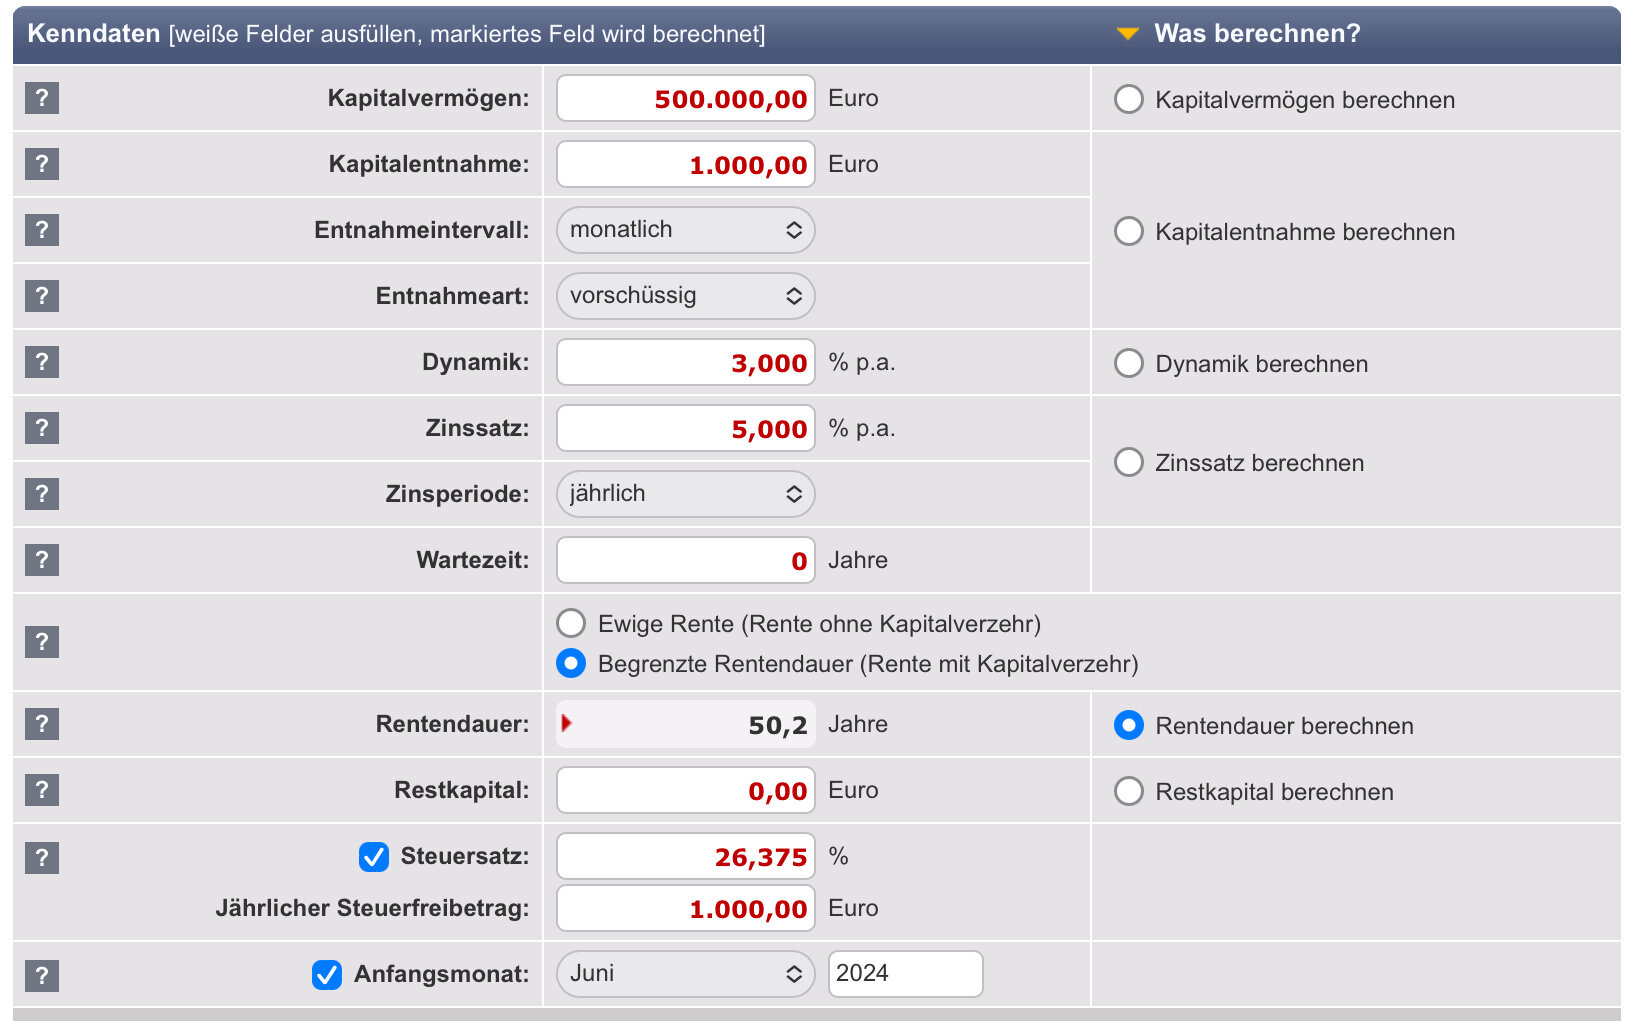This screenshot has height=1021, width=1637.
Task: Open the Zinsperiode dropdown set to jährlich
Action: pos(685,494)
